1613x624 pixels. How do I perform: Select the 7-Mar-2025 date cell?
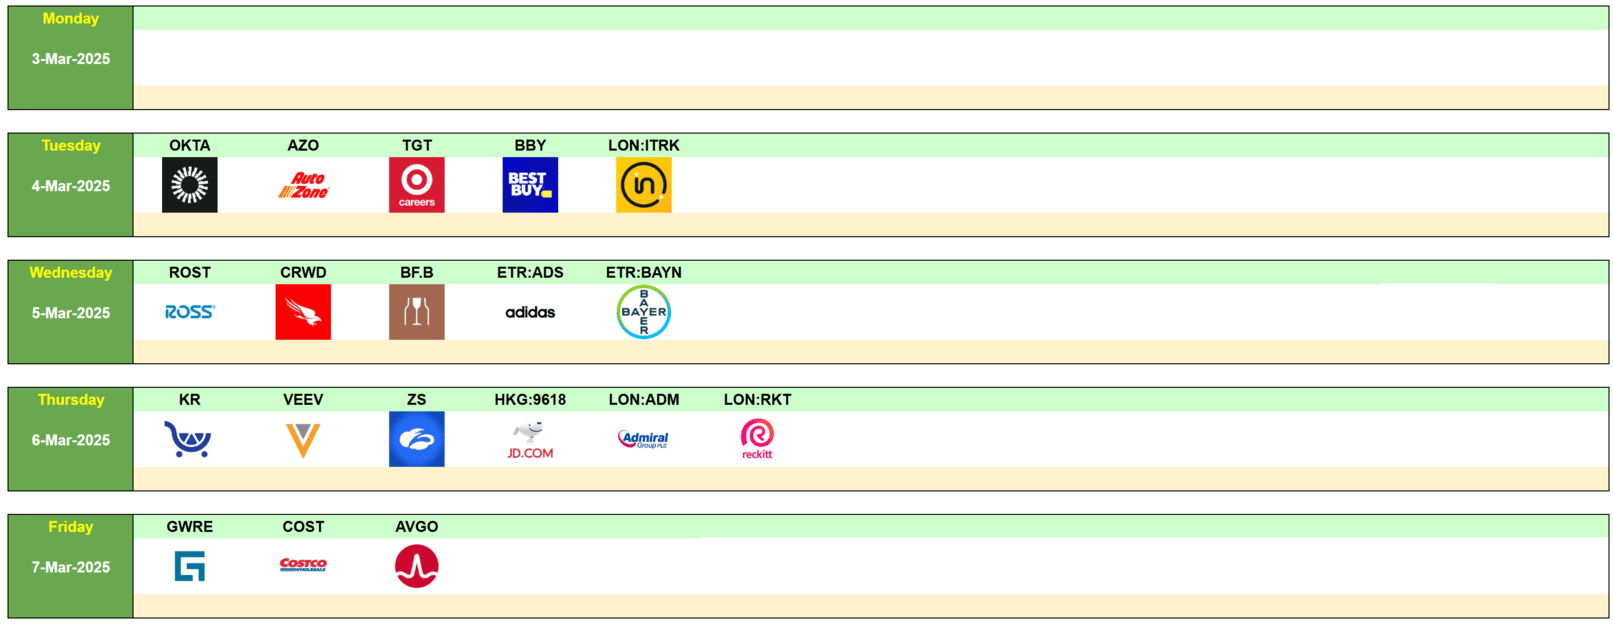click(71, 567)
